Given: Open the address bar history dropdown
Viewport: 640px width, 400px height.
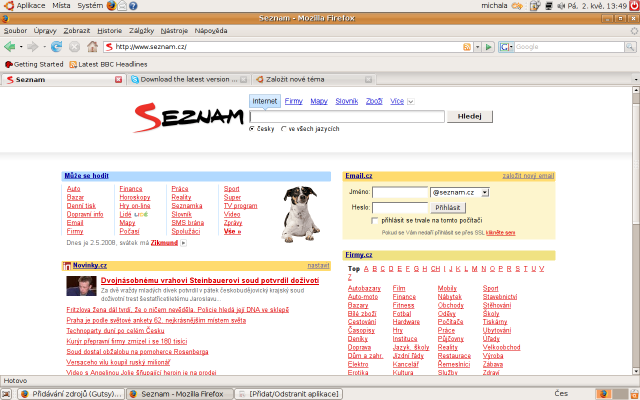Looking at the screenshot, I should 478,47.
